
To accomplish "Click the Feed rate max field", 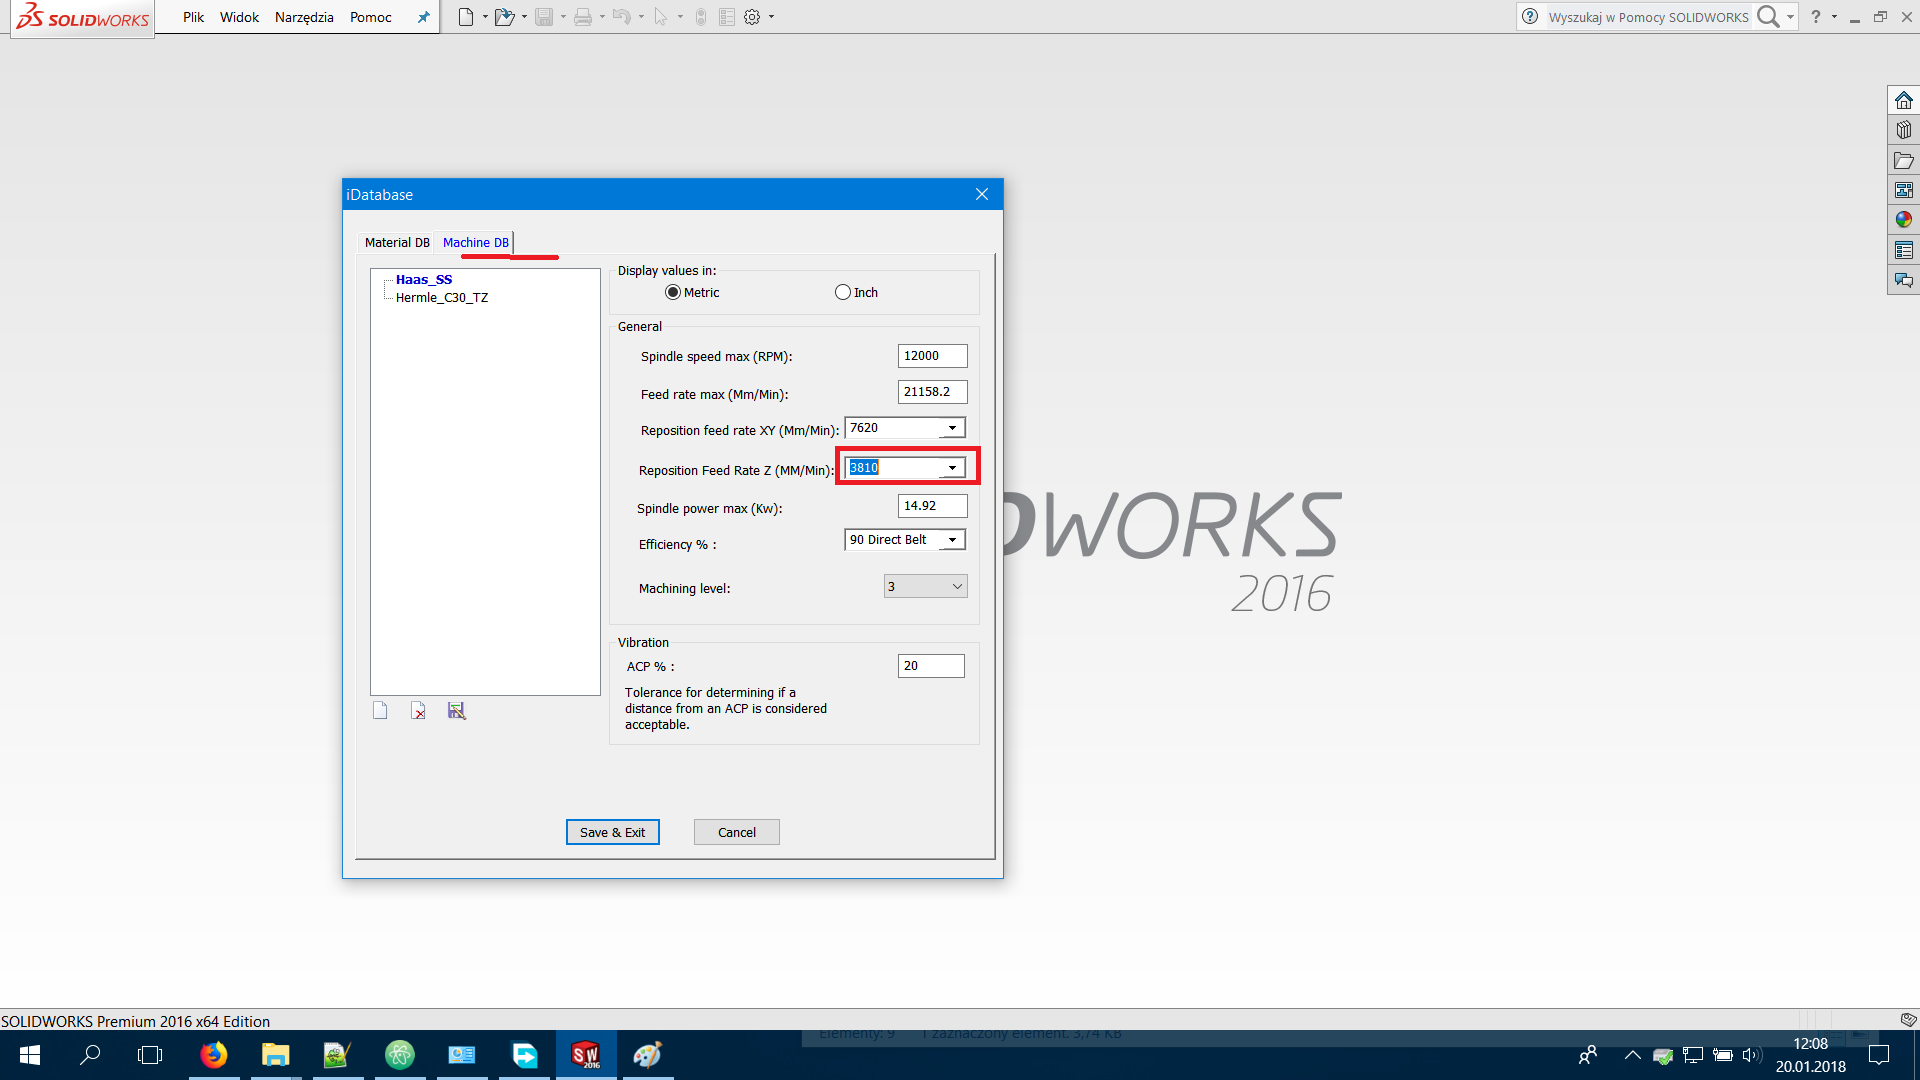I will [933, 392].
